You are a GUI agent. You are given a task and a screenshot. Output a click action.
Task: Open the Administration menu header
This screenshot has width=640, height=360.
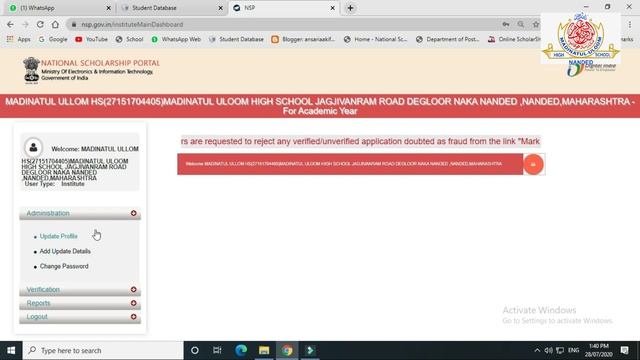pyautogui.click(x=80, y=213)
